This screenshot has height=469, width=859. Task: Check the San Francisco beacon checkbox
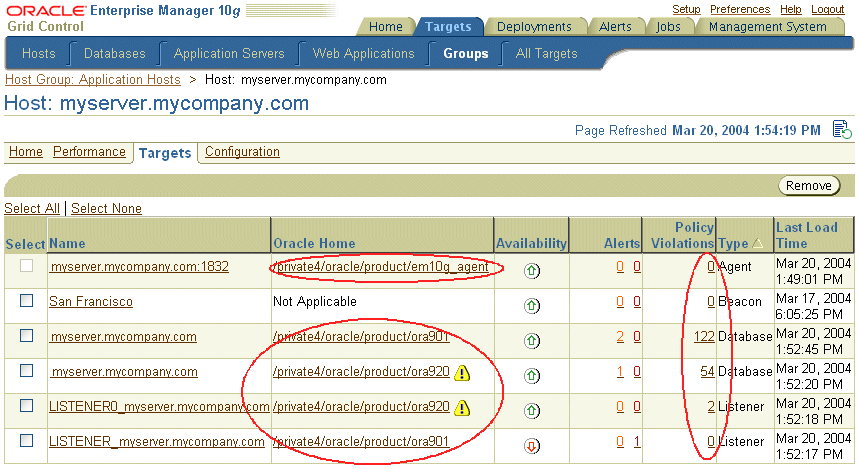point(26,301)
